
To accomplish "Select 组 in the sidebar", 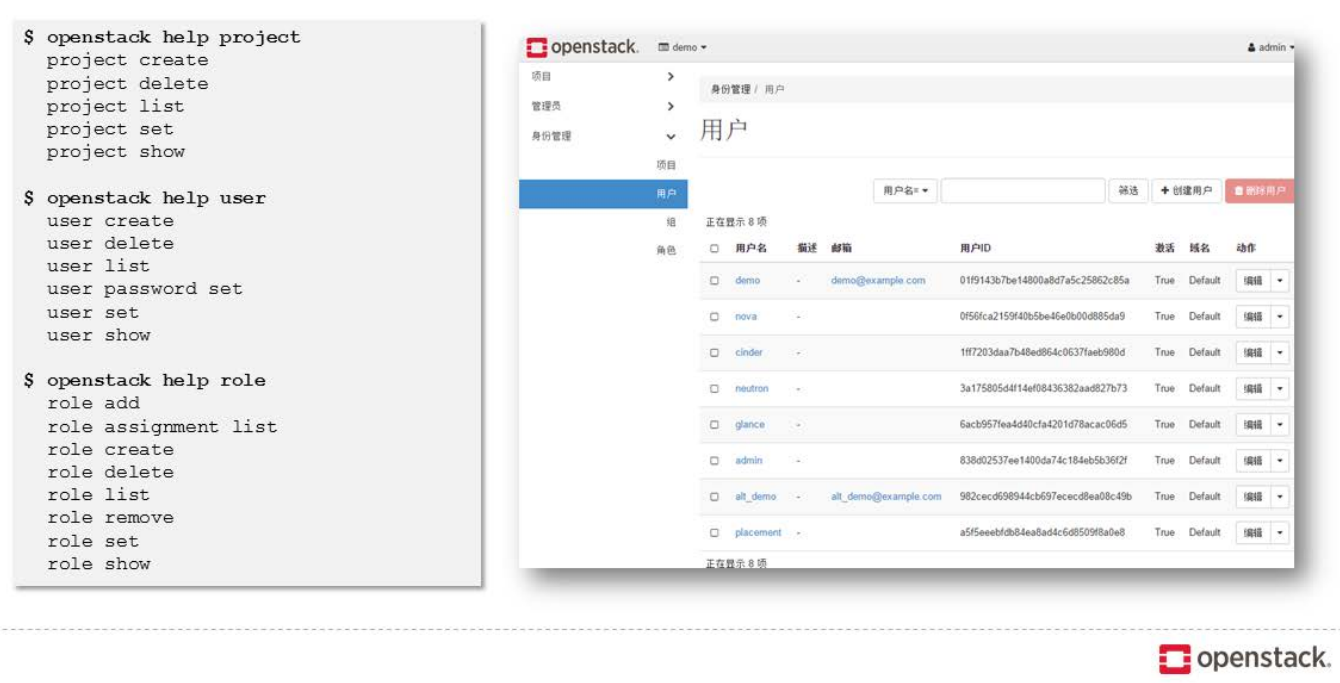I will (671, 222).
